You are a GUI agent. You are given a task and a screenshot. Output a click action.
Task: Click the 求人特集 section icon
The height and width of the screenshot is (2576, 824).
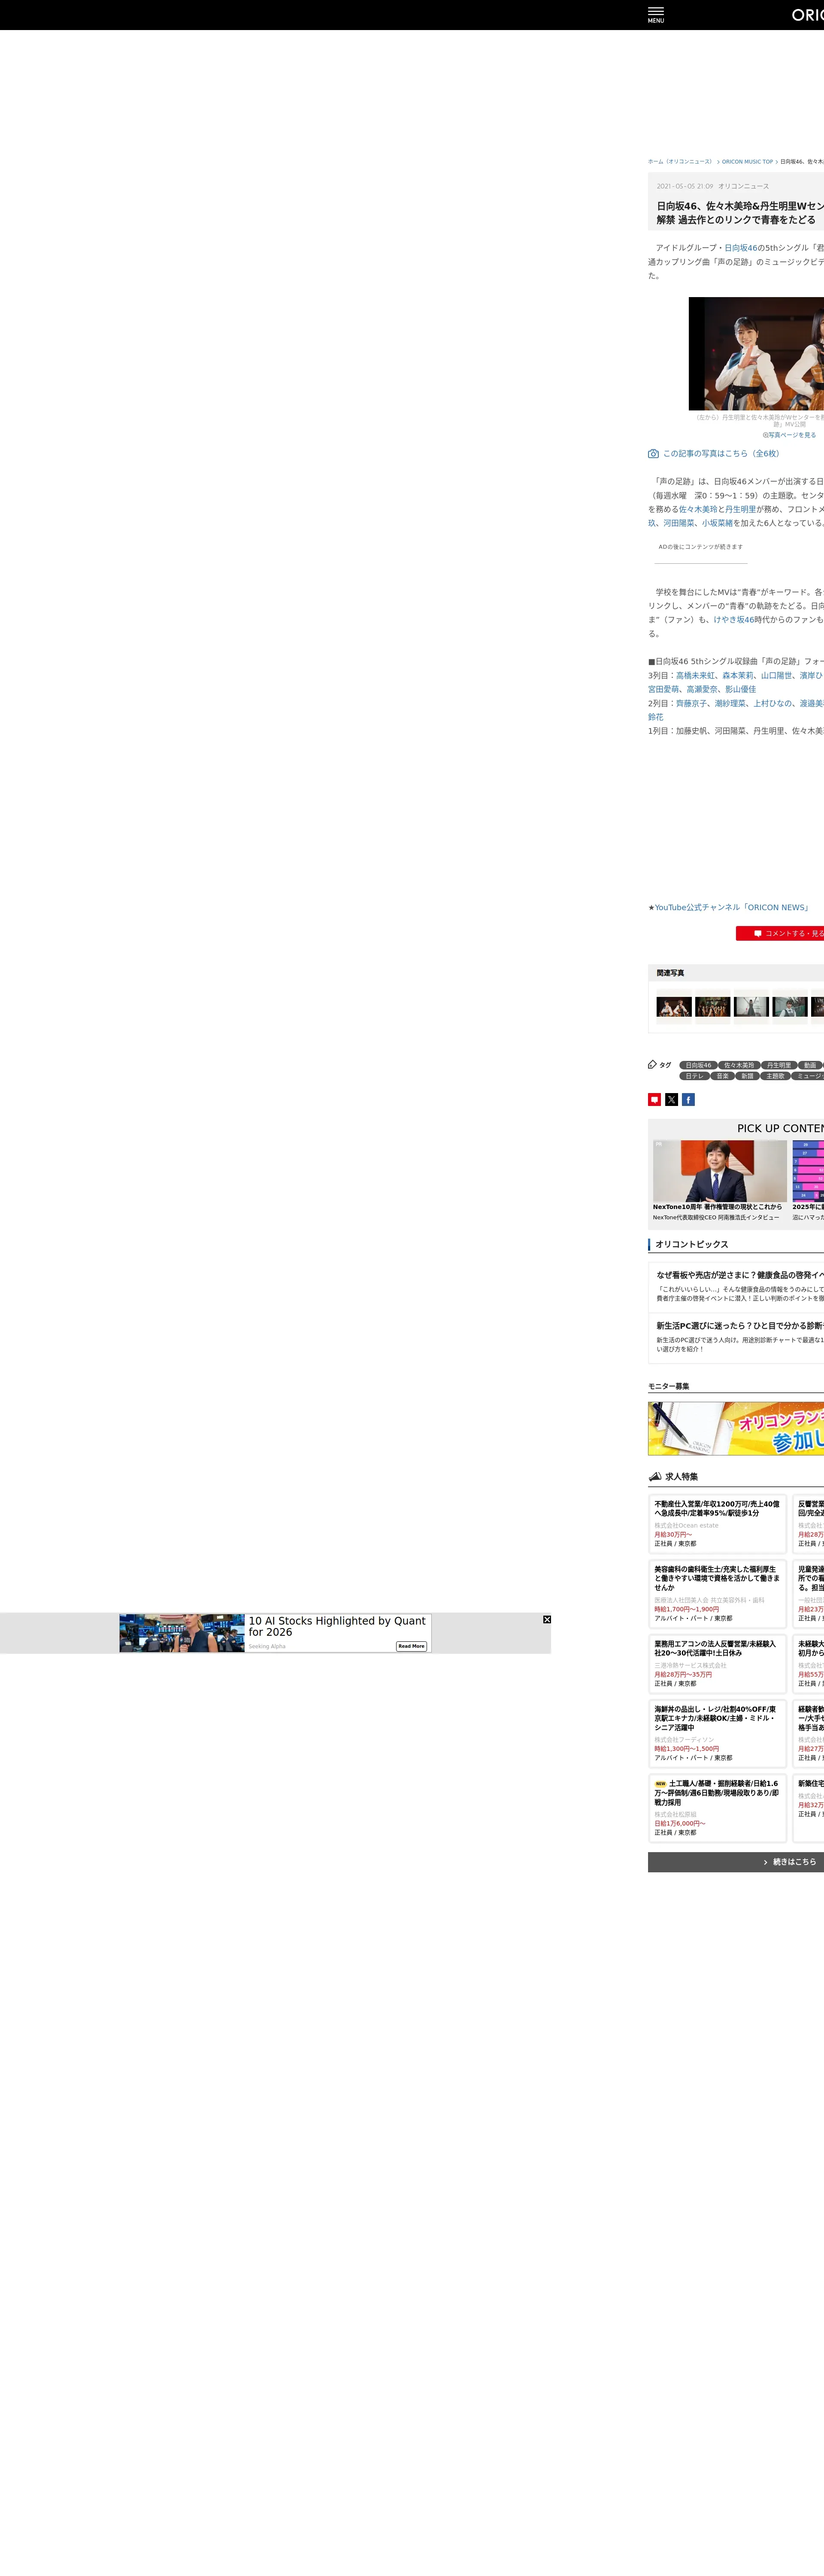(655, 1476)
